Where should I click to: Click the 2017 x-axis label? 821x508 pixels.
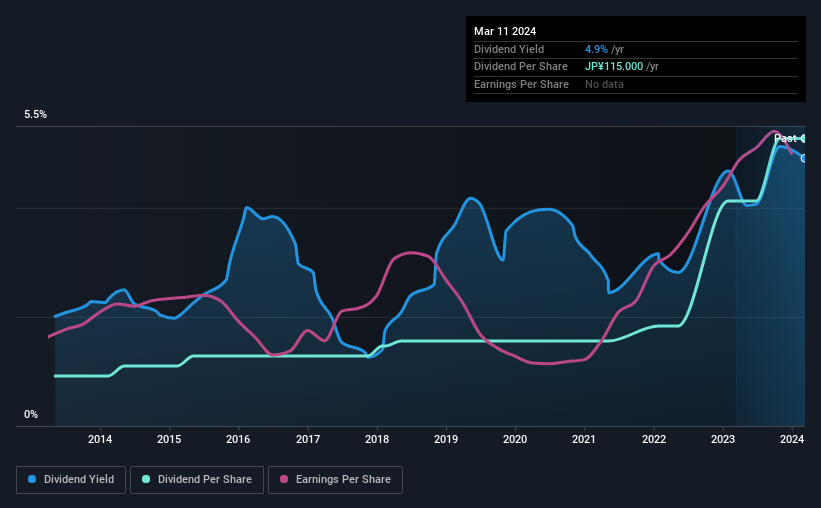[x=308, y=439]
